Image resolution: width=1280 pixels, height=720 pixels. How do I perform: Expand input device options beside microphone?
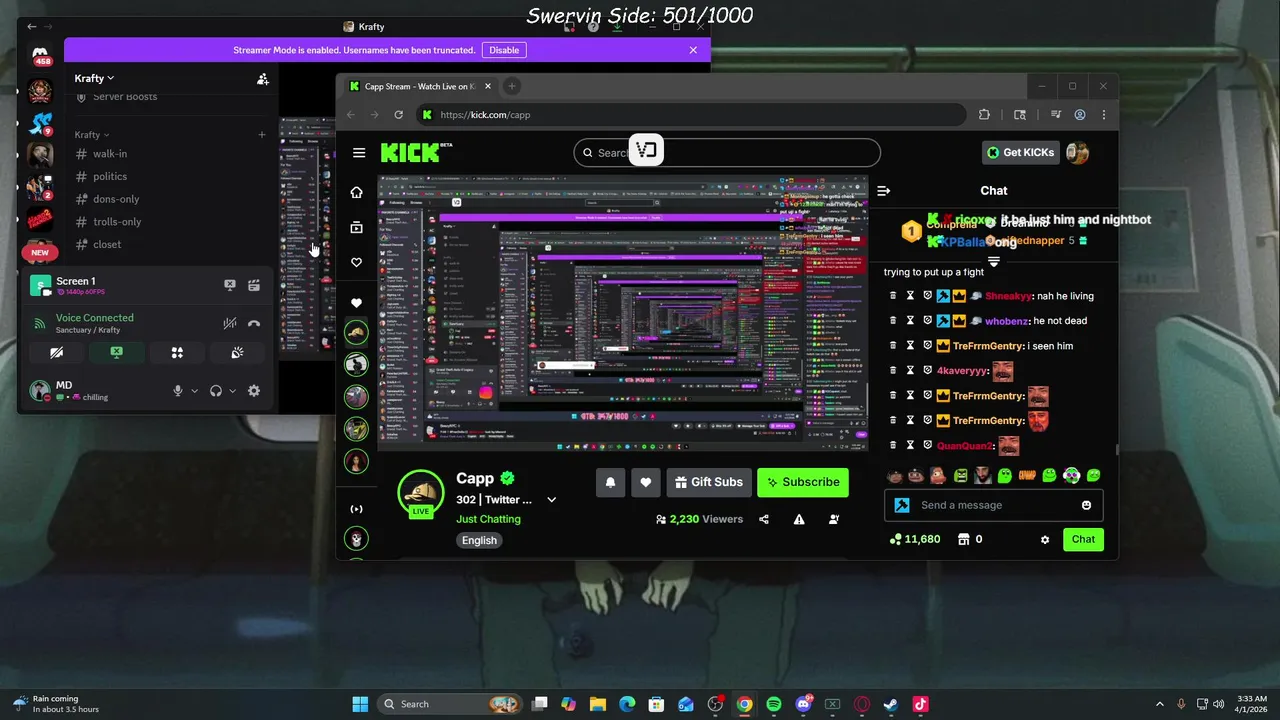[194, 391]
